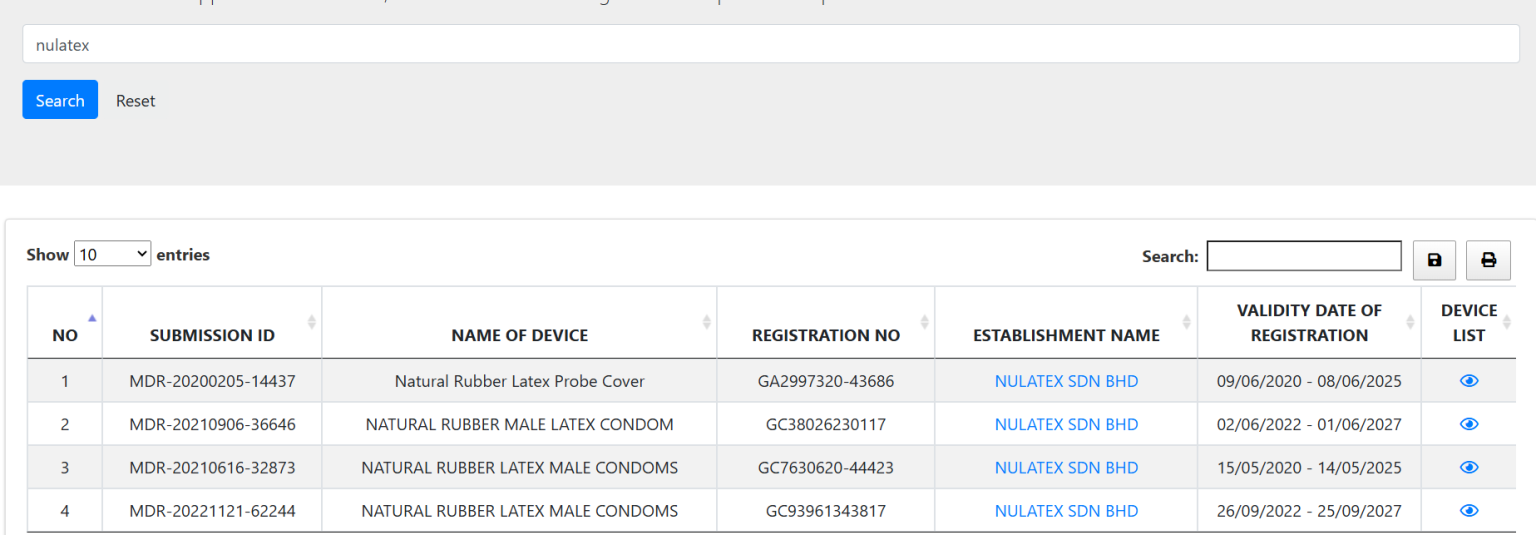The width and height of the screenshot is (1536, 535).
Task: Sort table by NO column
Action: 65,335
